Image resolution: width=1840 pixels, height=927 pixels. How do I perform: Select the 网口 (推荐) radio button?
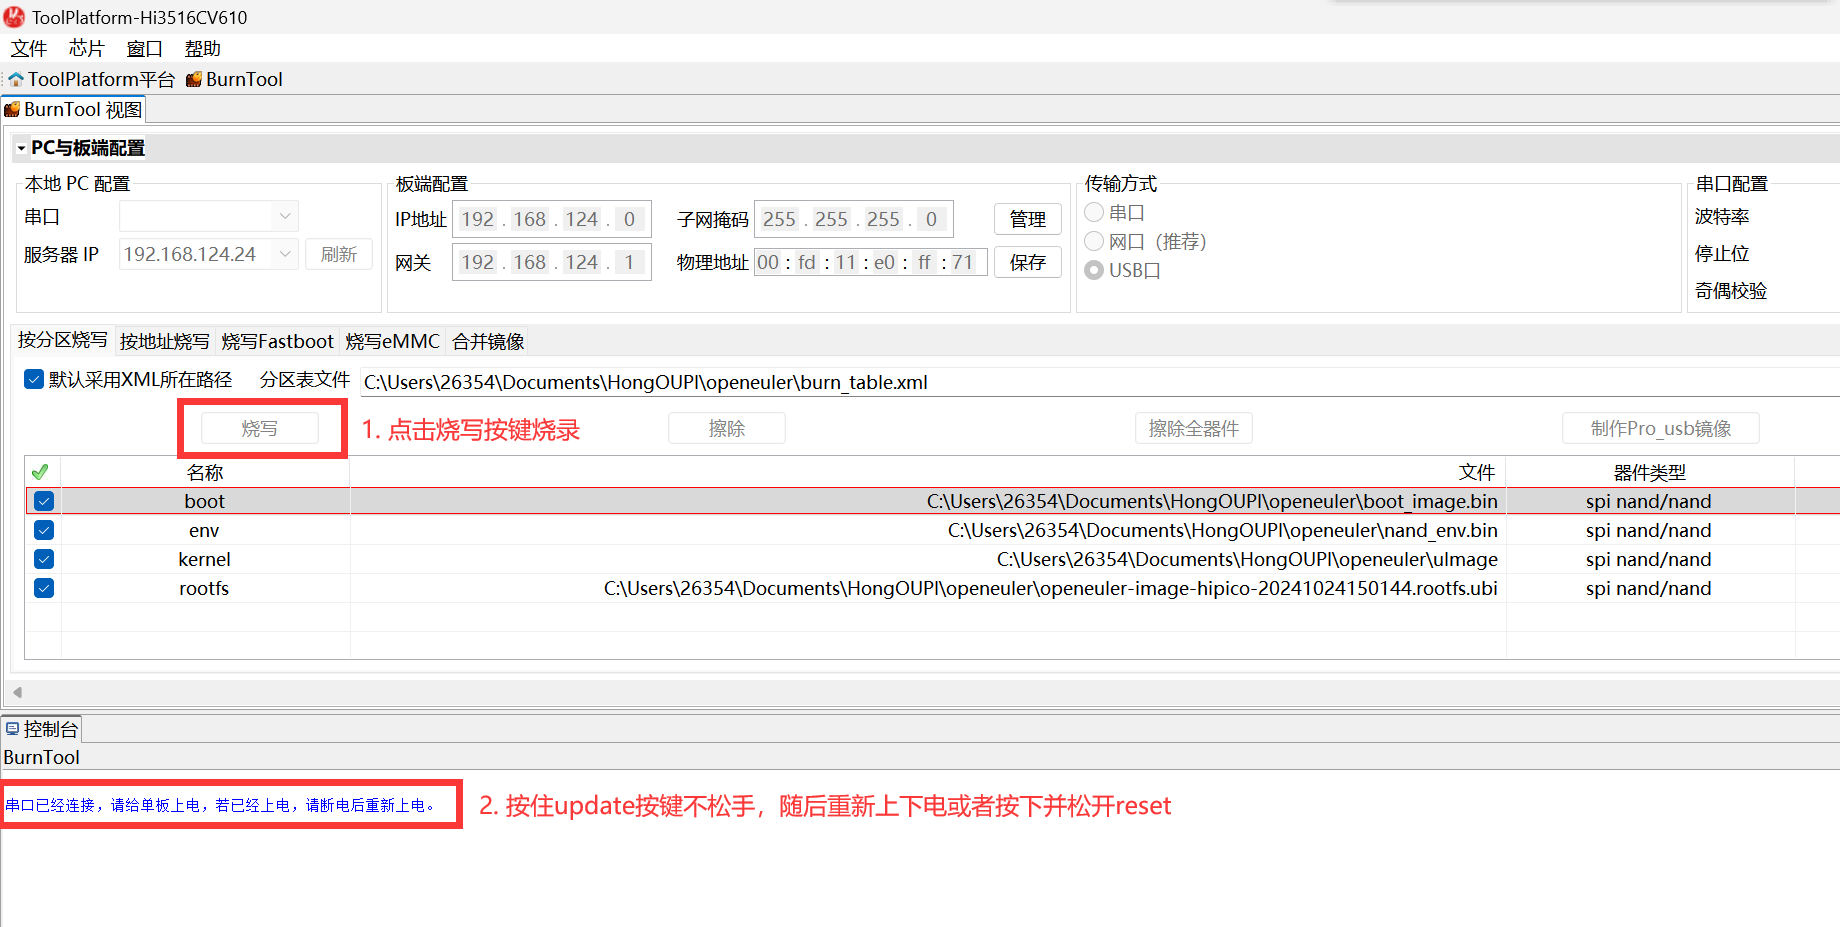click(x=1094, y=242)
